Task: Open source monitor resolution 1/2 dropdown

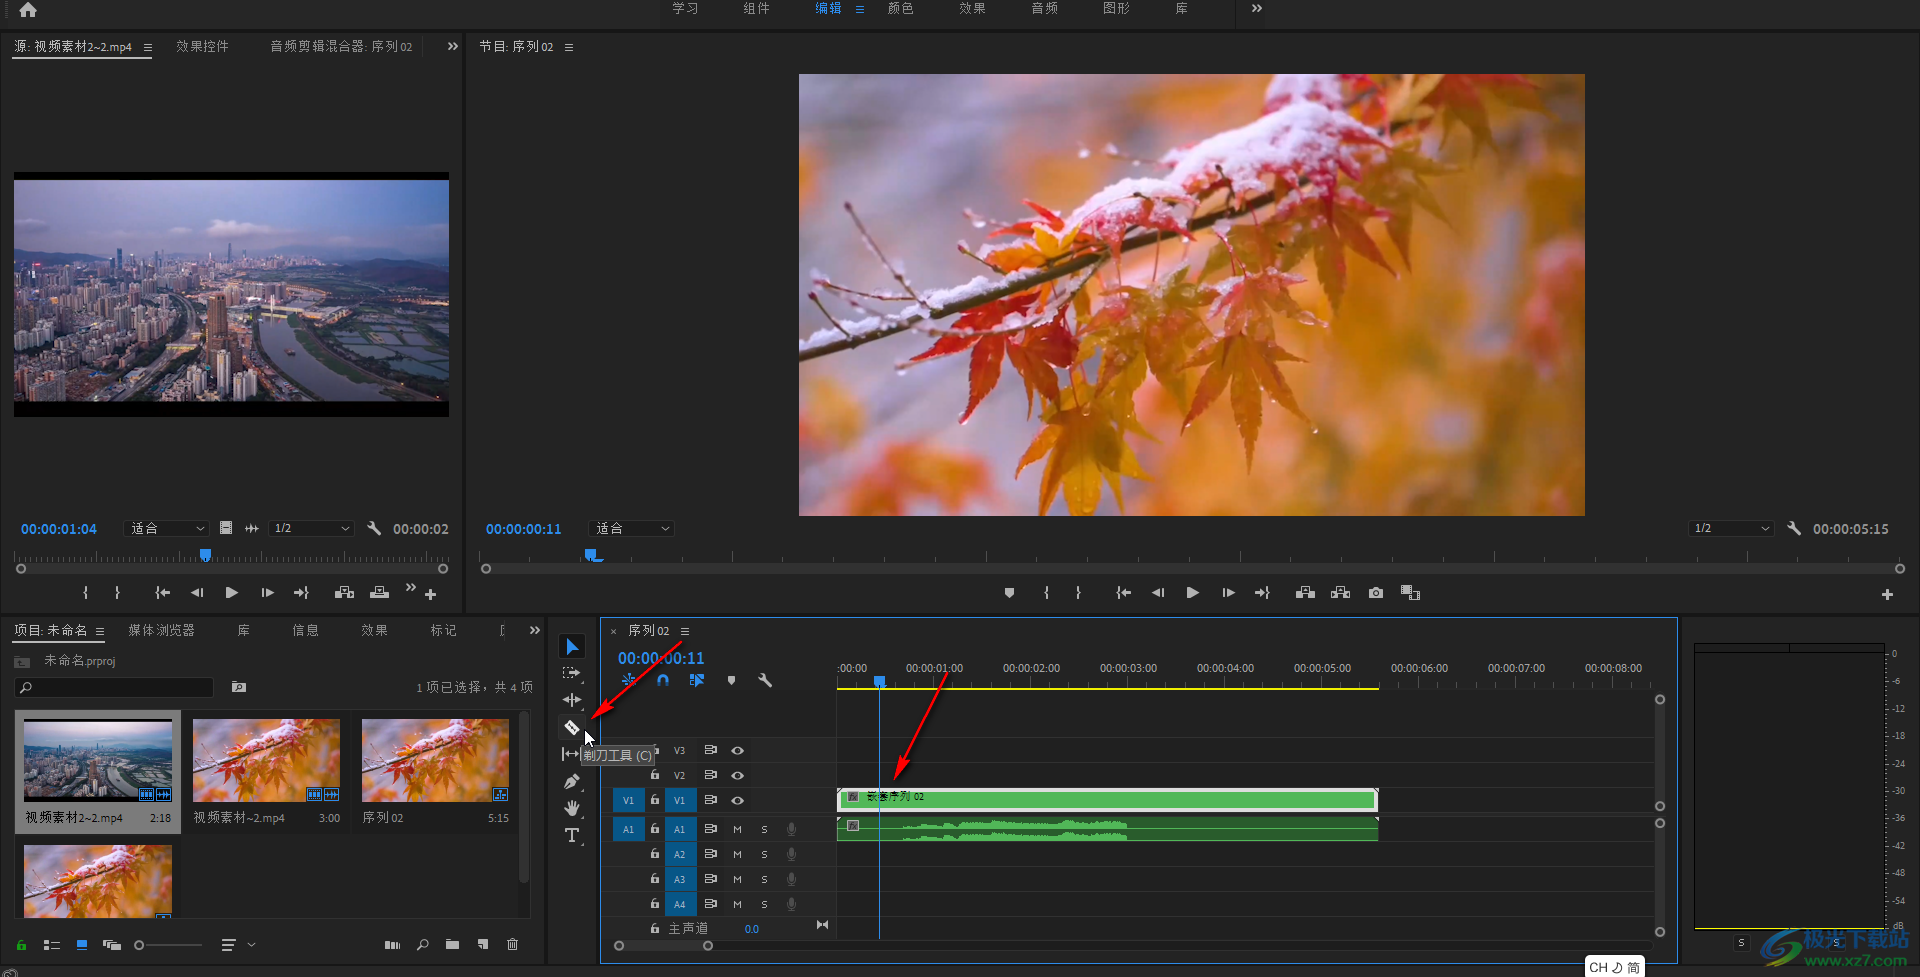Action: click(311, 528)
